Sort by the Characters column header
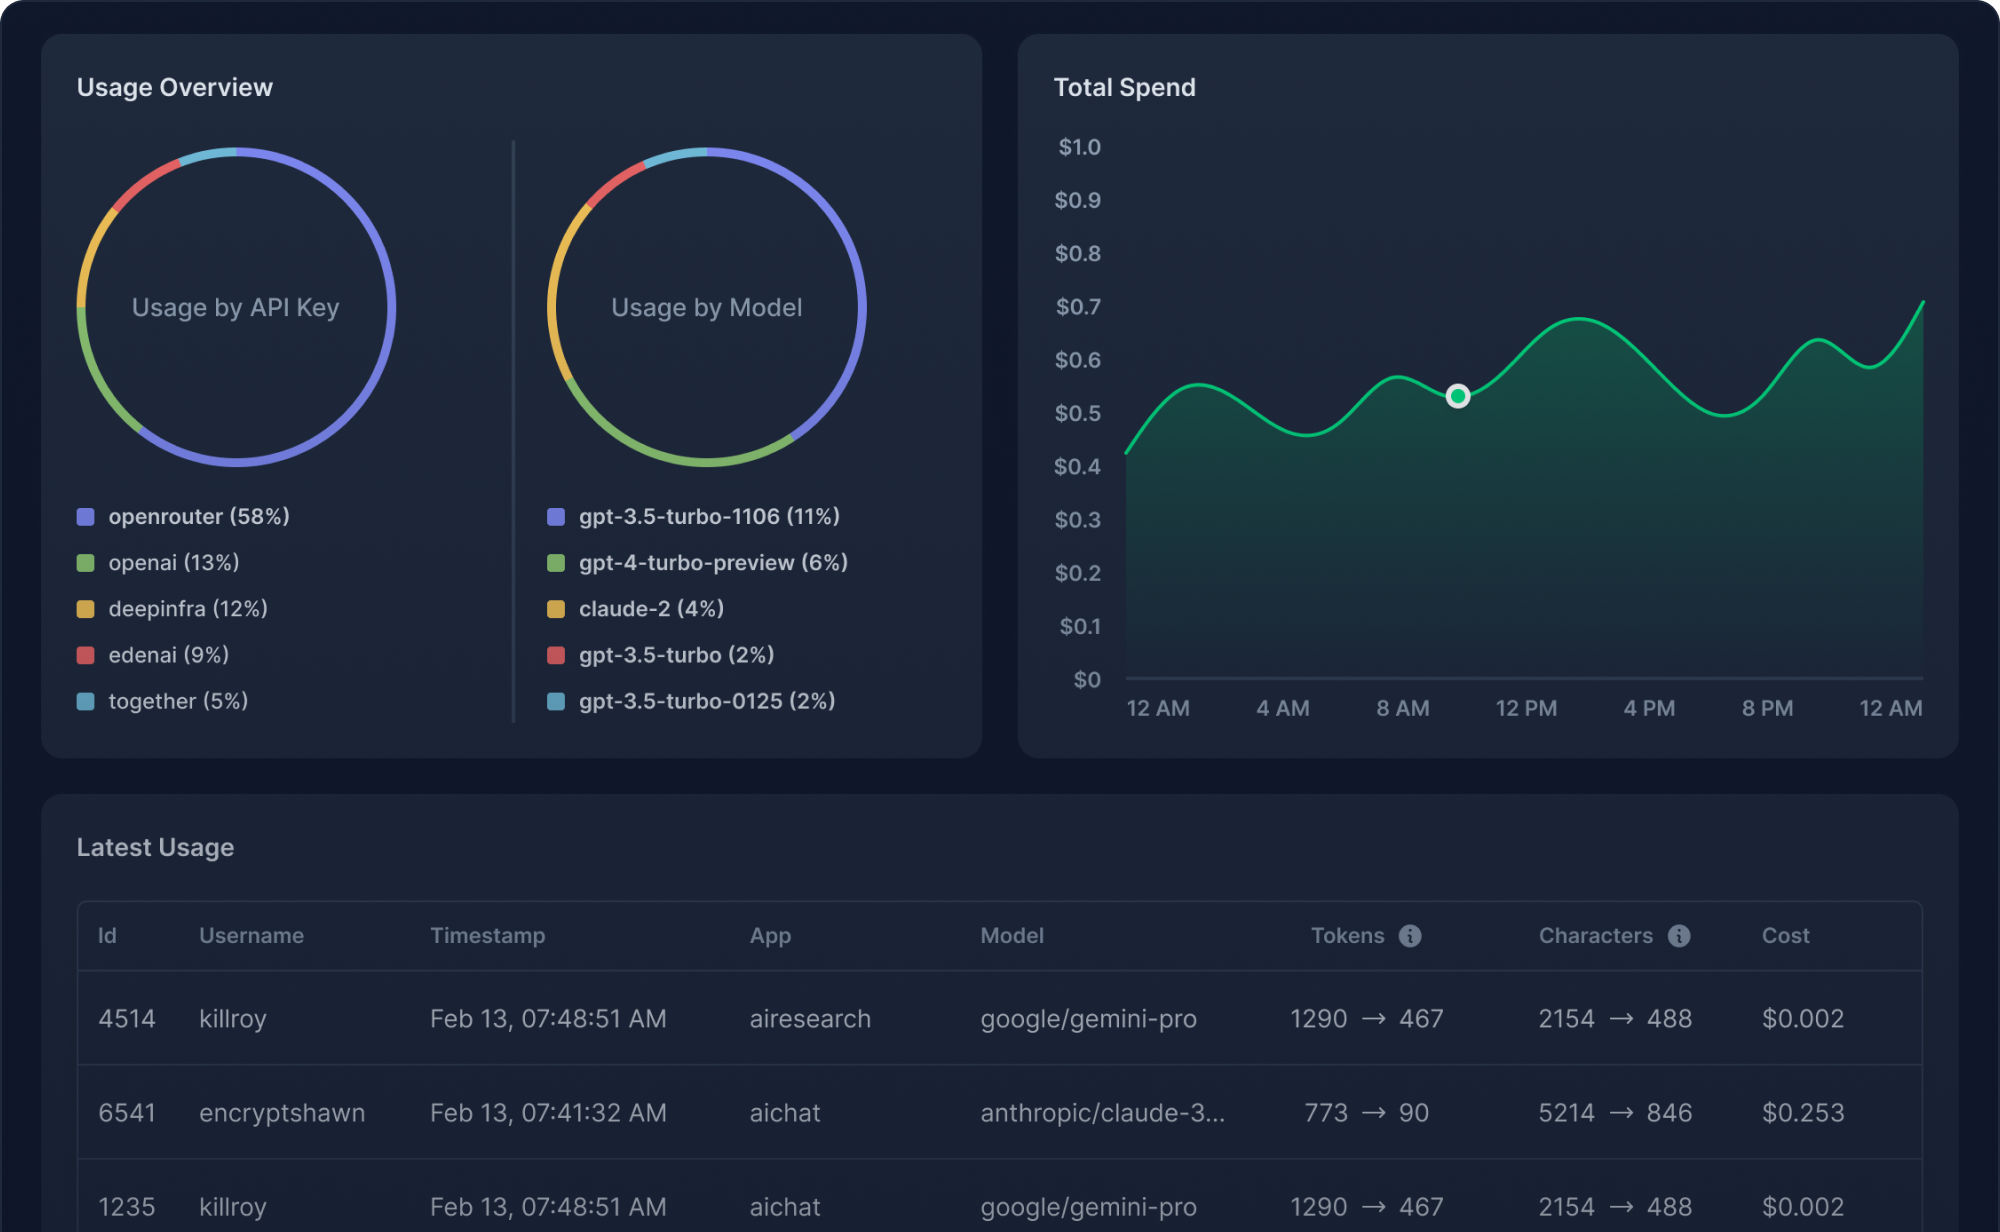 coord(1595,935)
